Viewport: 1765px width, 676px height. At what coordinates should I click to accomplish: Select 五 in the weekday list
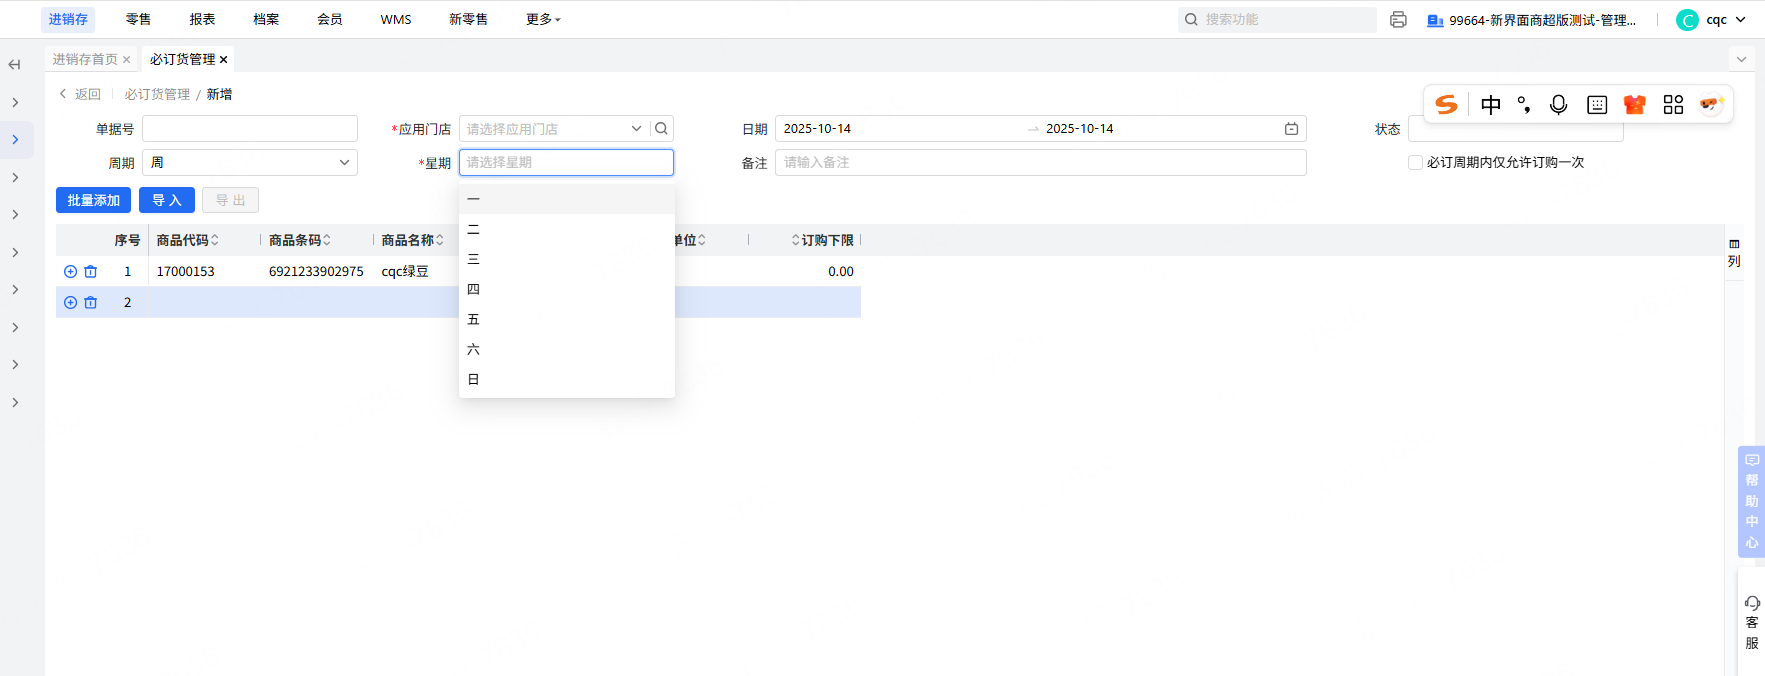567,319
